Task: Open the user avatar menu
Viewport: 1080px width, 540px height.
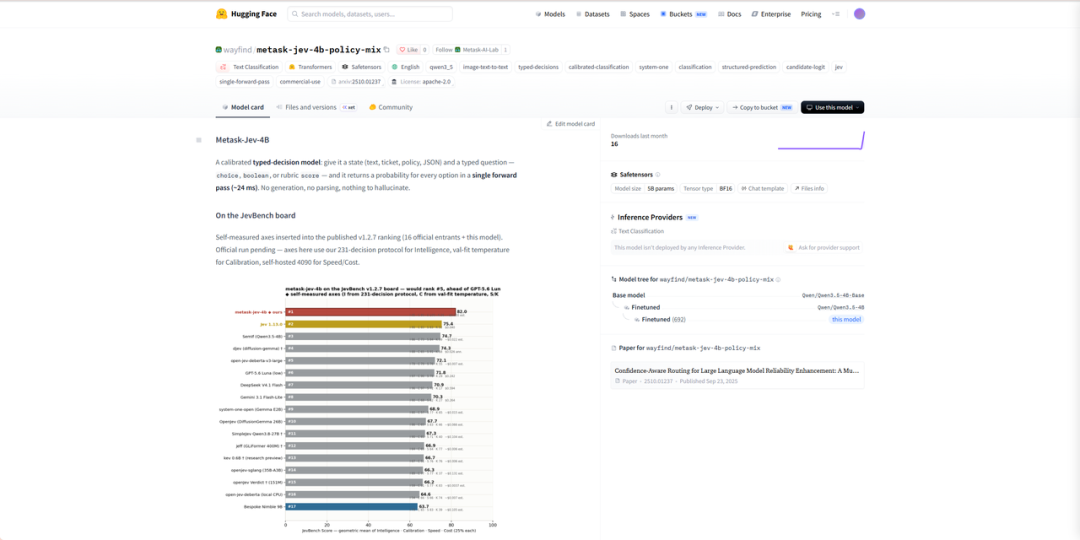Action: [859, 14]
